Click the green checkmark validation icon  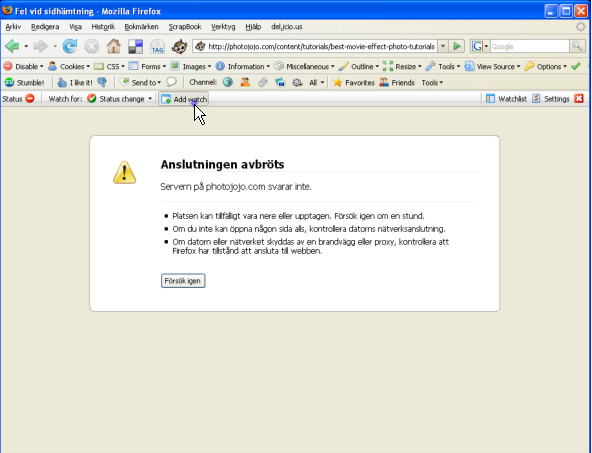tap(576, 66)
